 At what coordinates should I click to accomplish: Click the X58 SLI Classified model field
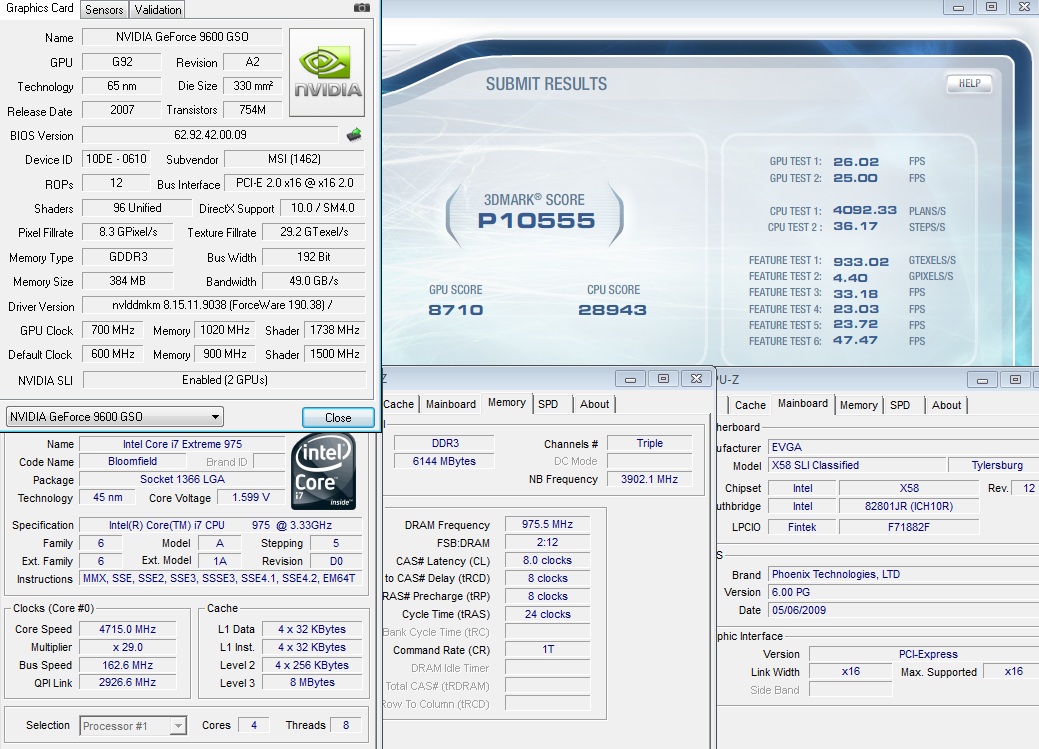click(855, 465)
